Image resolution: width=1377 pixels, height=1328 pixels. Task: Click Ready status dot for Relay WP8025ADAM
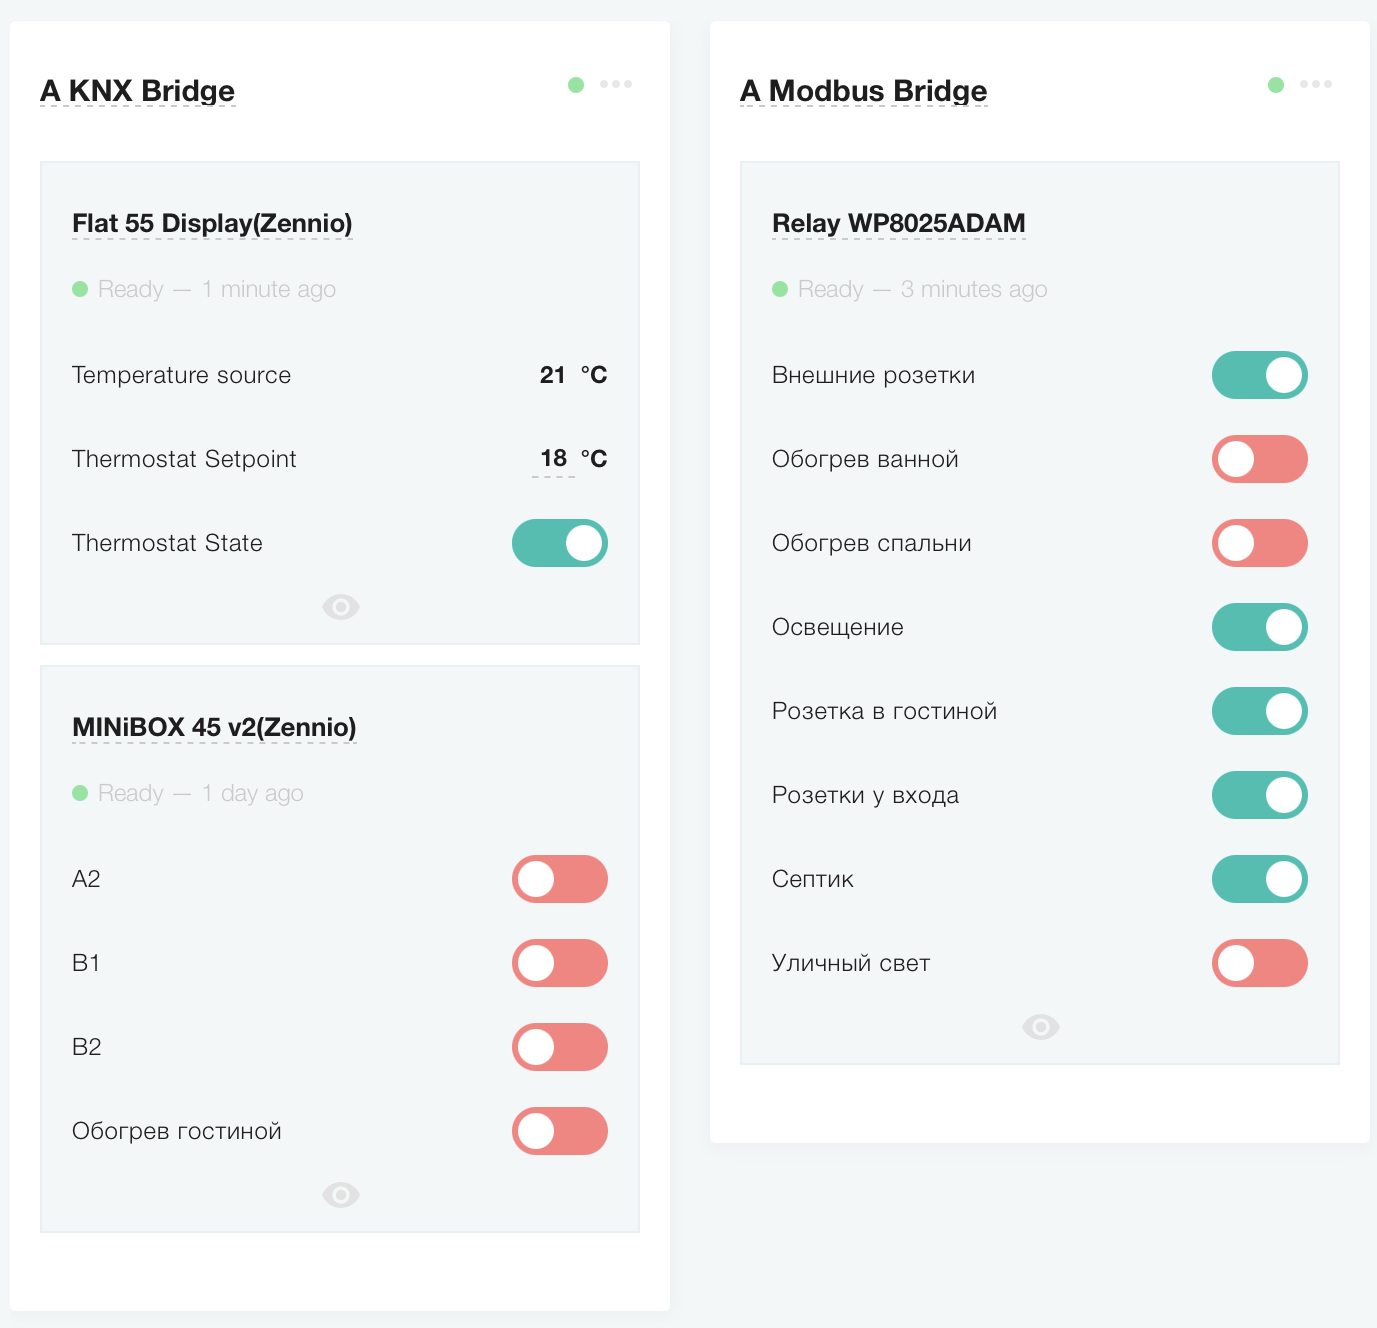point(781,290)
